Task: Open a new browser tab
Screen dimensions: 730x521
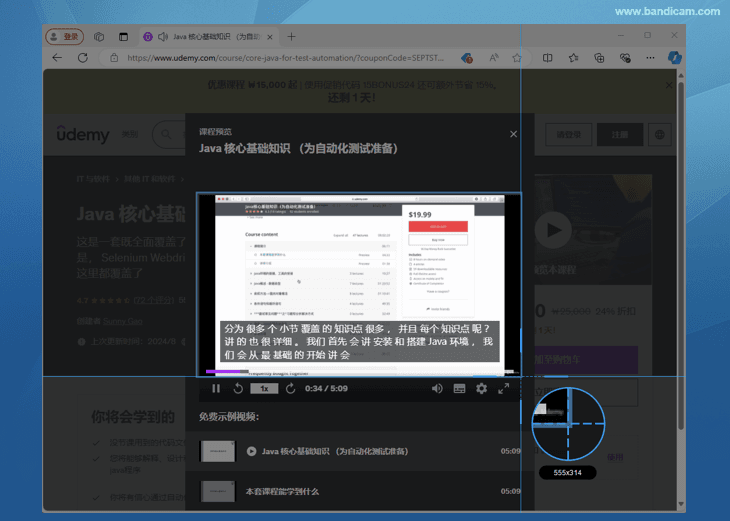Action: pyautogui.click(x=291, y=36)
